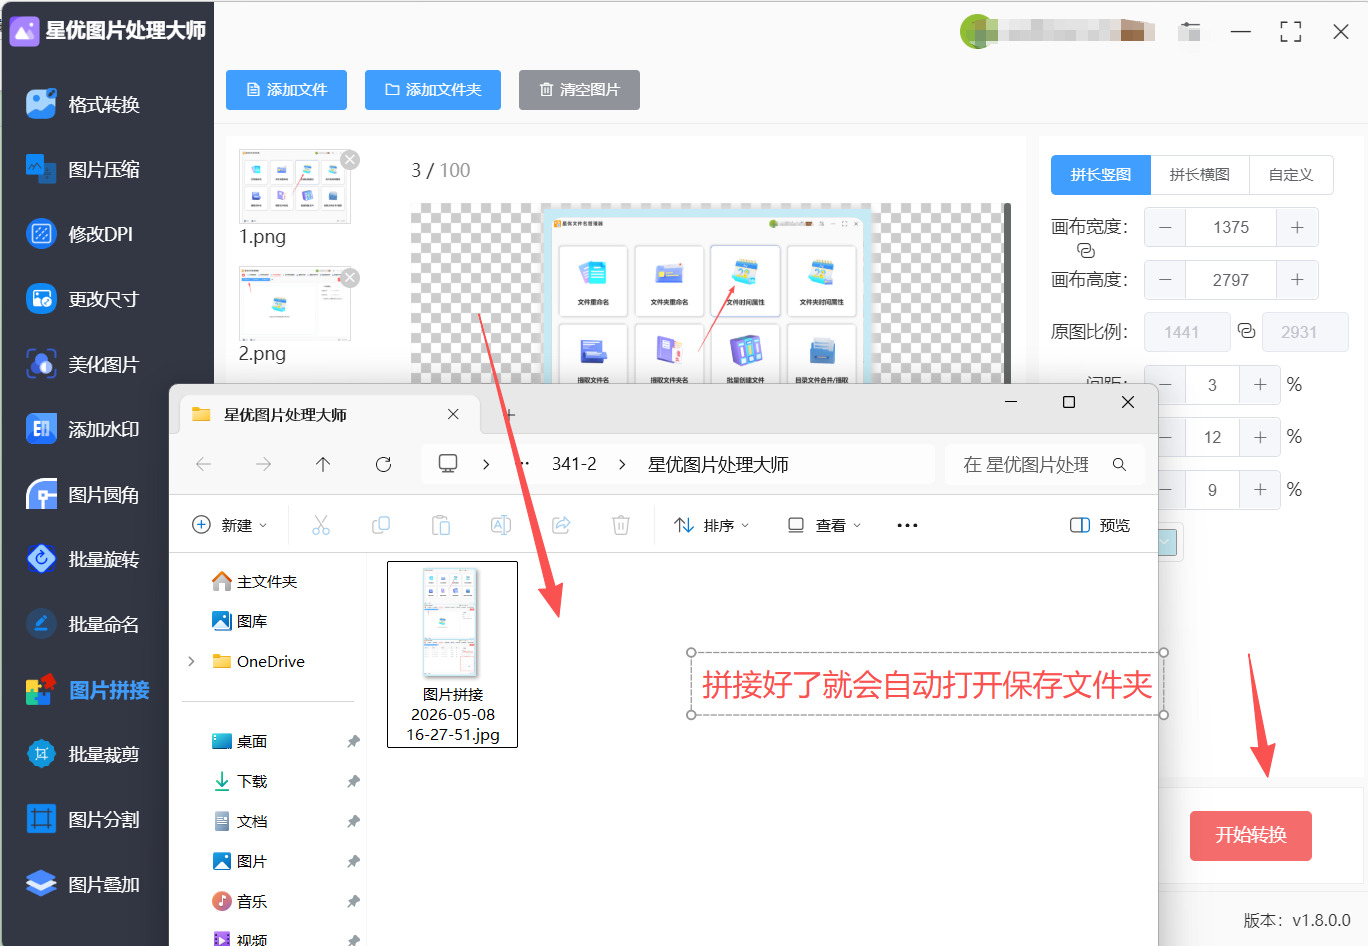The width and height of the screenshot is (1368, 946).
Task: Click the Rename icon in Explorer toolbar
Action: [x=501, y=525]
